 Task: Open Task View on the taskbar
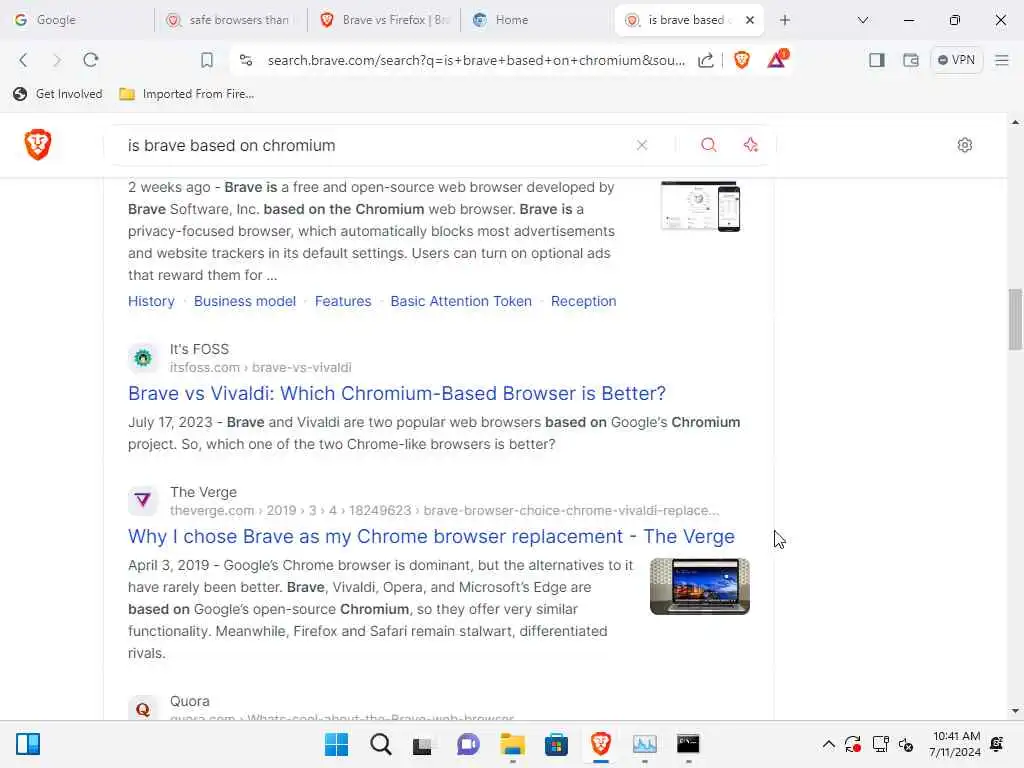pyautogui.click(x=423, y=744)
